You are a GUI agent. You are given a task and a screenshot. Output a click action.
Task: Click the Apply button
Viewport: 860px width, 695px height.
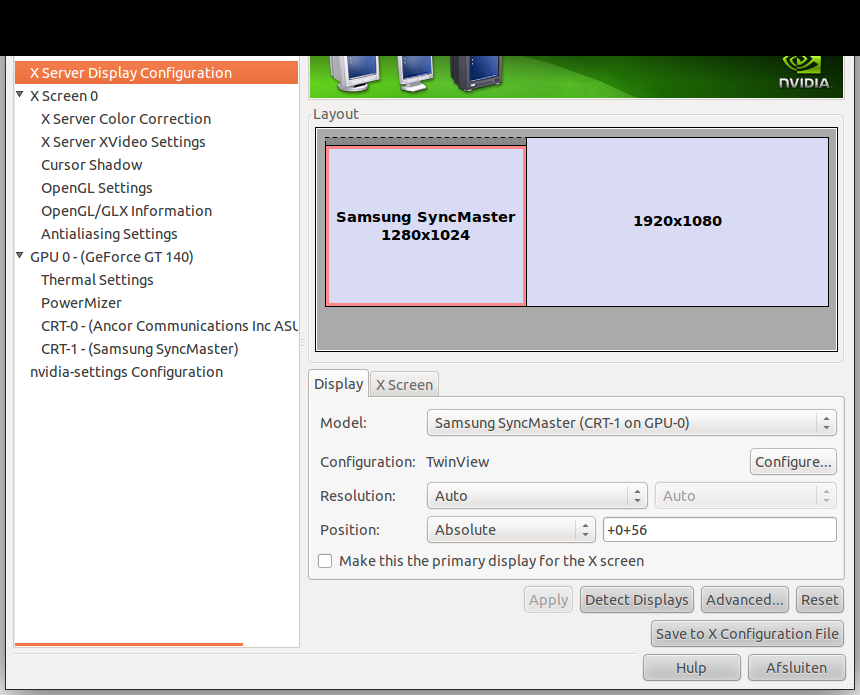coord(548,600)
